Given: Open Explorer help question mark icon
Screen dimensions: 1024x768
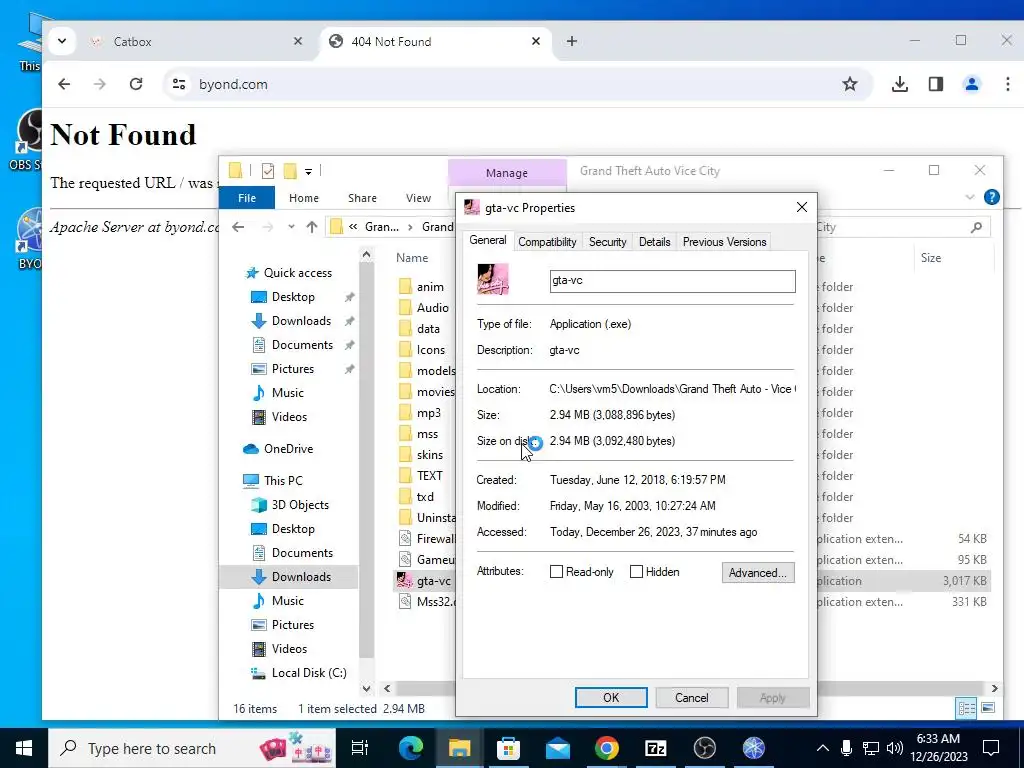Looking at the screenshot, I should pyautogui.click(x=991, y=197).
